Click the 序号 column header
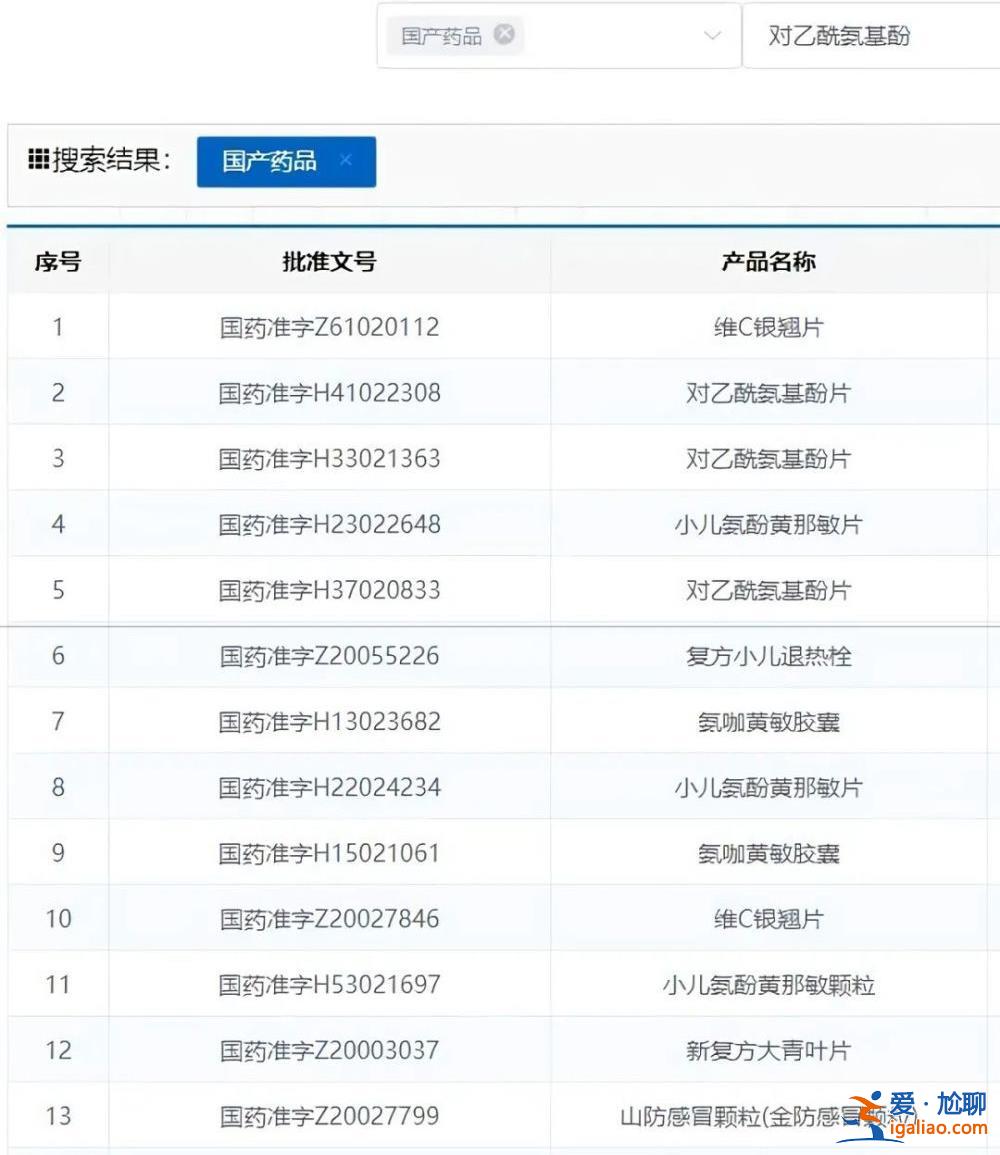1000x1155 pixels. pyautogui.click(x=58, y=262)
